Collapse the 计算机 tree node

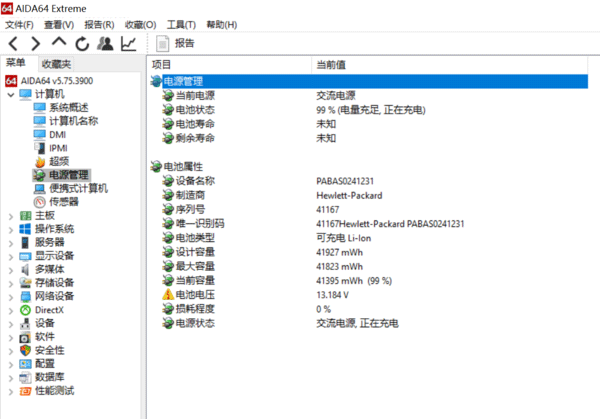click(11, 95)
